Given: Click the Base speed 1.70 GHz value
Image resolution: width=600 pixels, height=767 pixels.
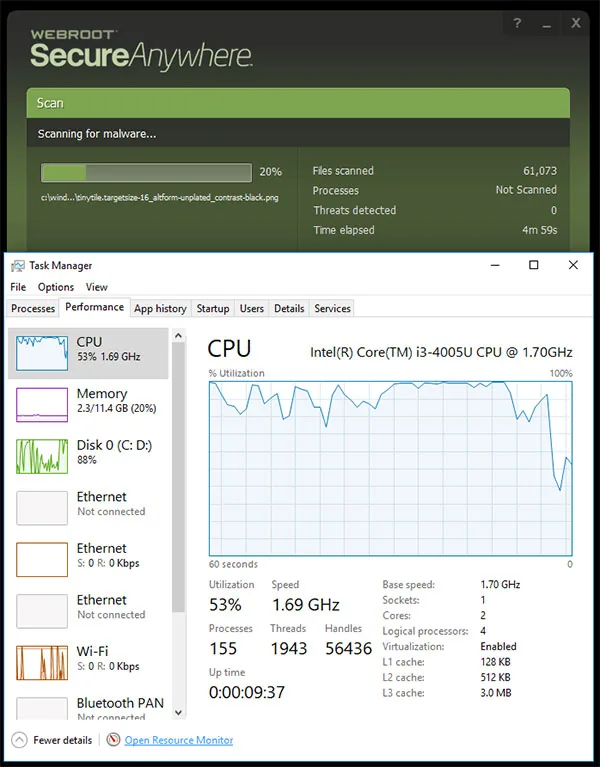Looking at the screenshot, I should 500,585.
